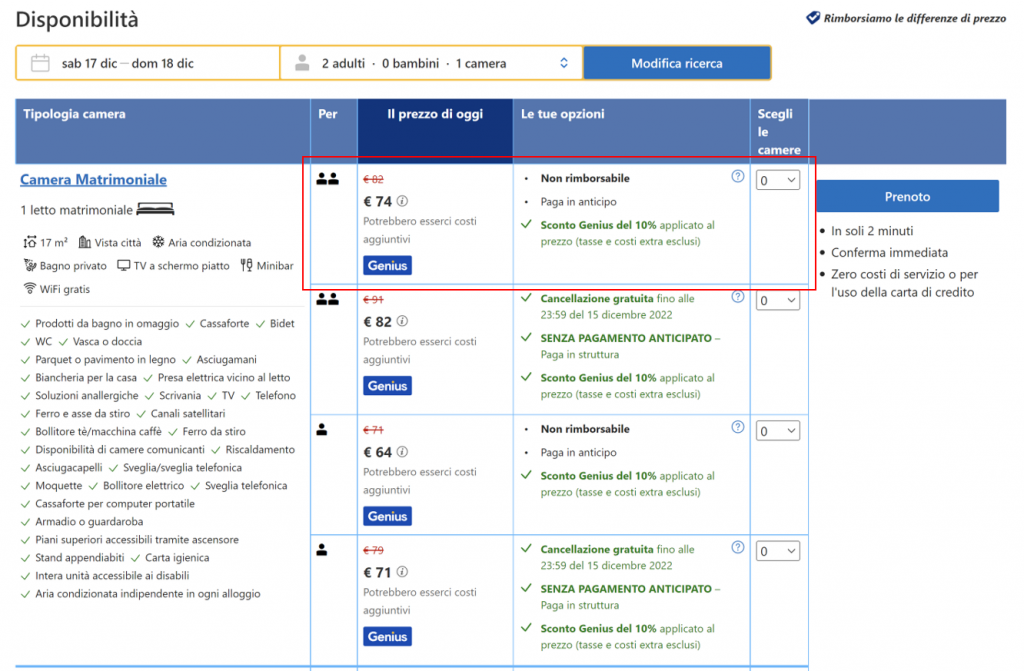Screen dimensions: 1024x671
Task: Click the Genius badge under € 82
Action: pyautogui.click(x=387, y=386)
